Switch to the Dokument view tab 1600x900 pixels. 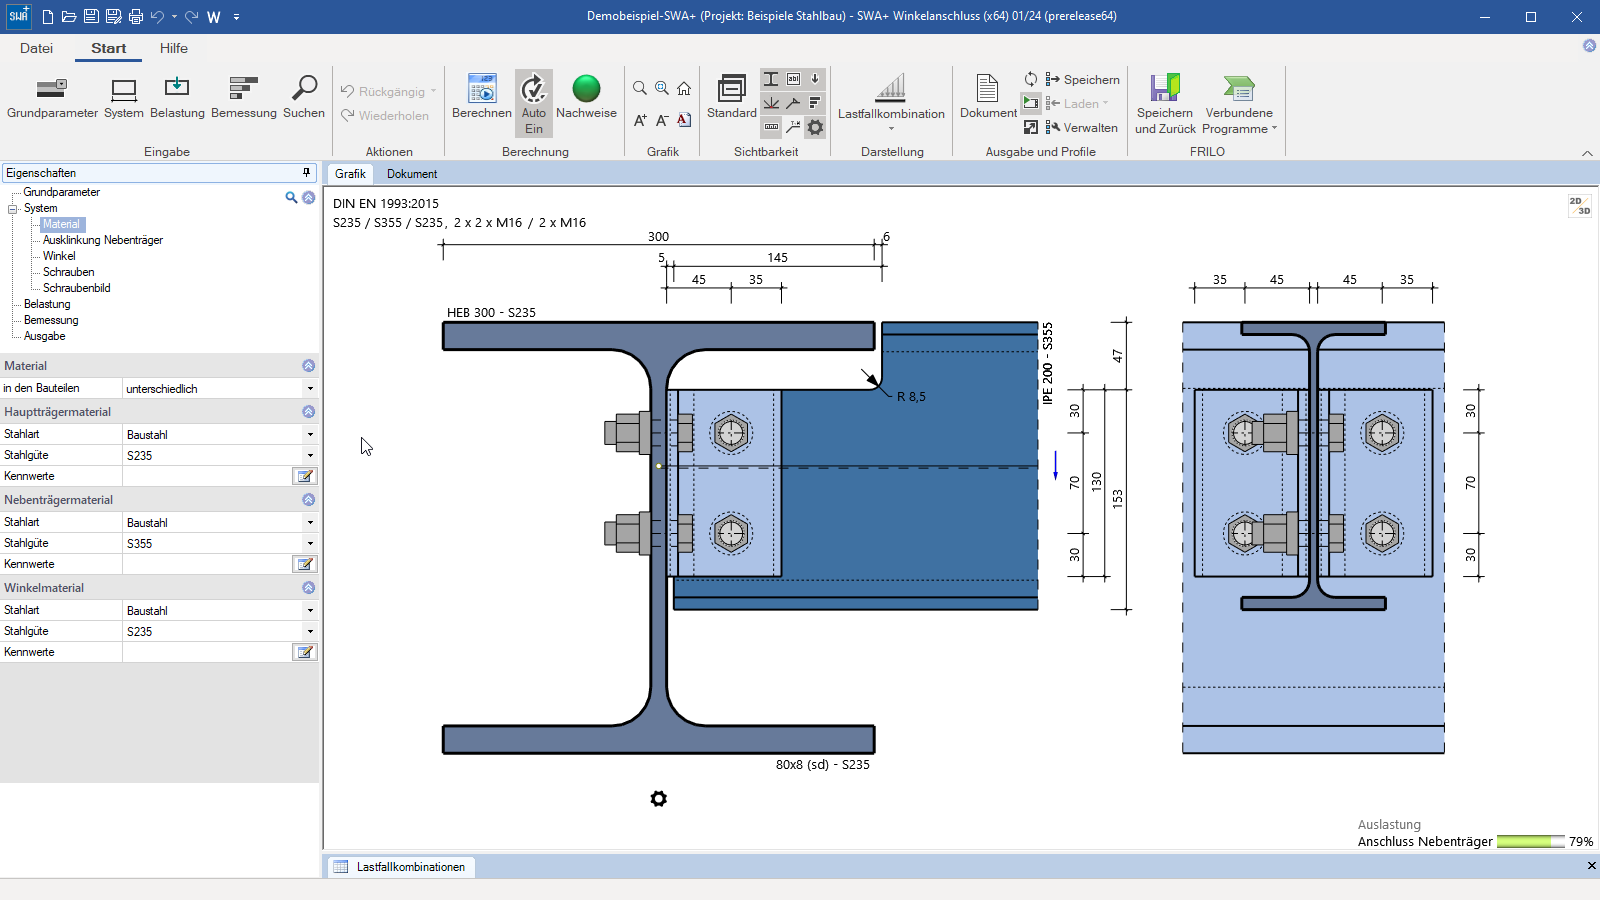click(x=412, y=174)
